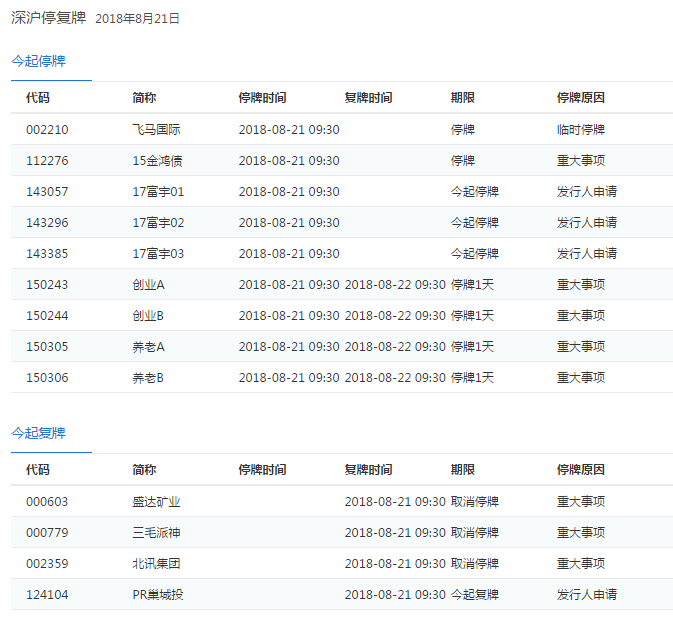The height and width of the screenshot is (621, 673).
Task: Click 代码 column header in 今起停牌 table
Action: click(x=38, y=98)
